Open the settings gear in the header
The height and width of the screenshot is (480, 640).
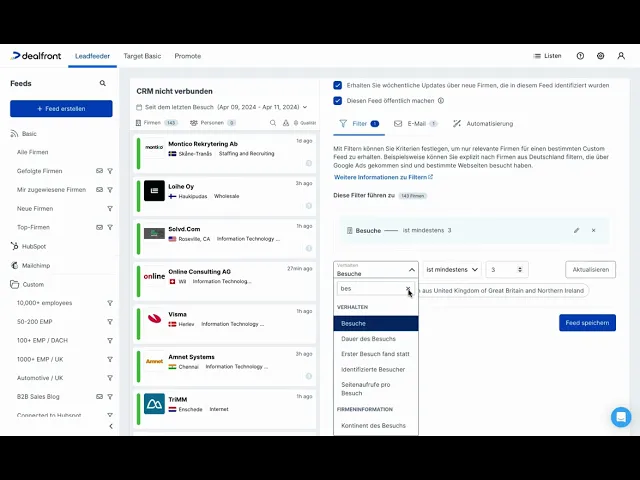point(600,56)
